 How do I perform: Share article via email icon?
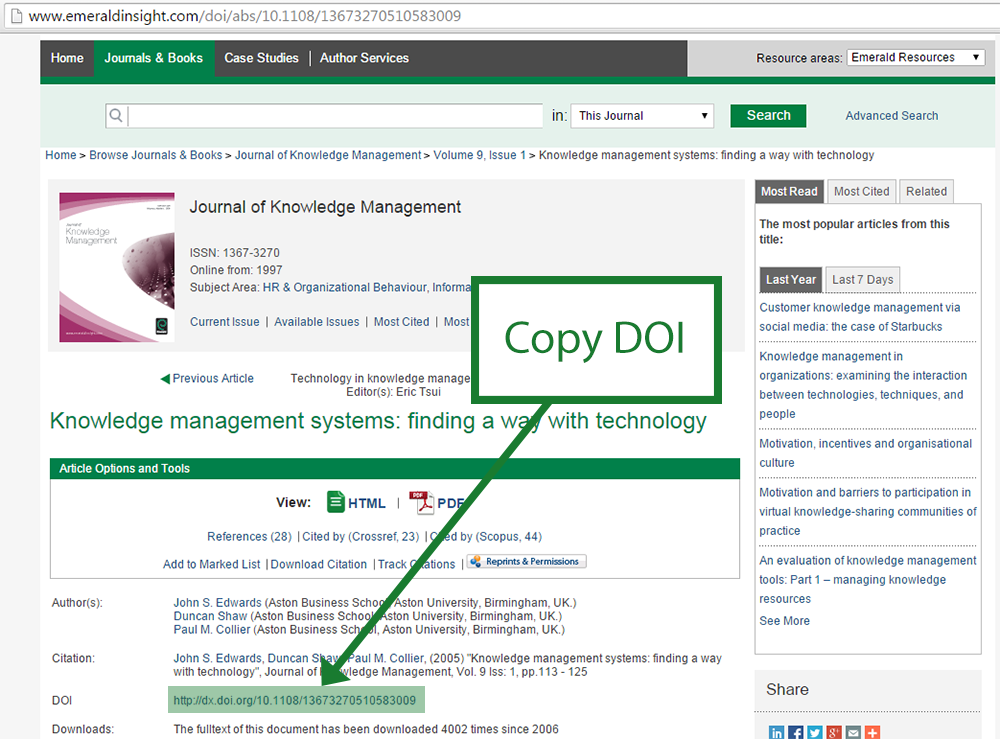pyautogui.click(x=853, y=733)
